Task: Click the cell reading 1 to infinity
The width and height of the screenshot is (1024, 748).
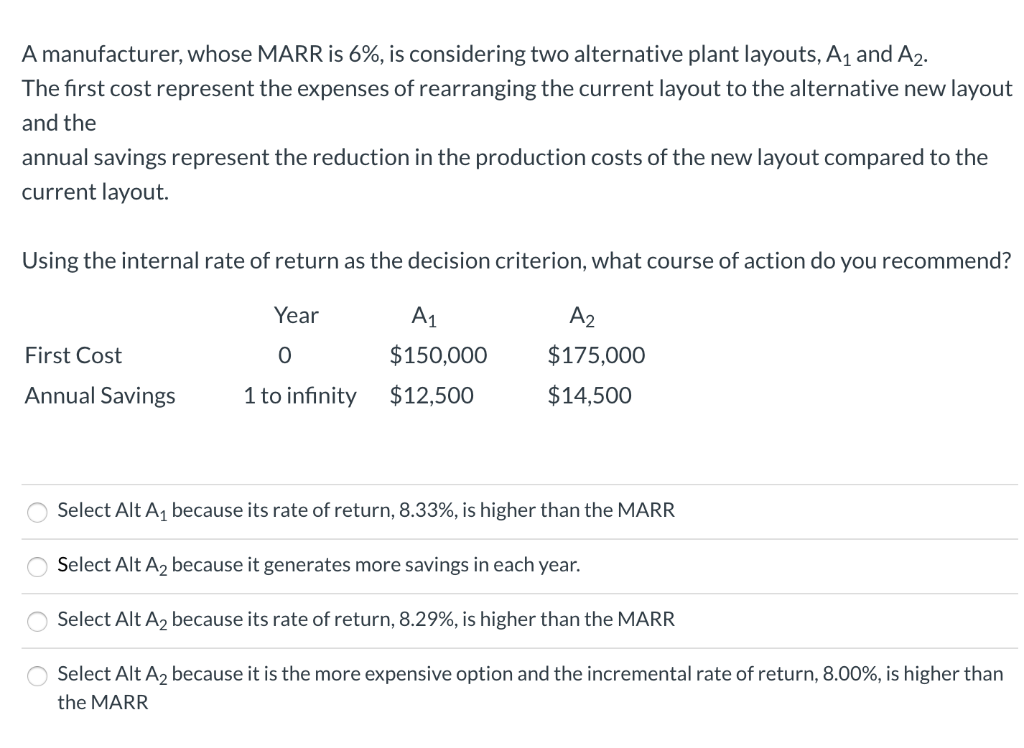Action: click(299, 395)
